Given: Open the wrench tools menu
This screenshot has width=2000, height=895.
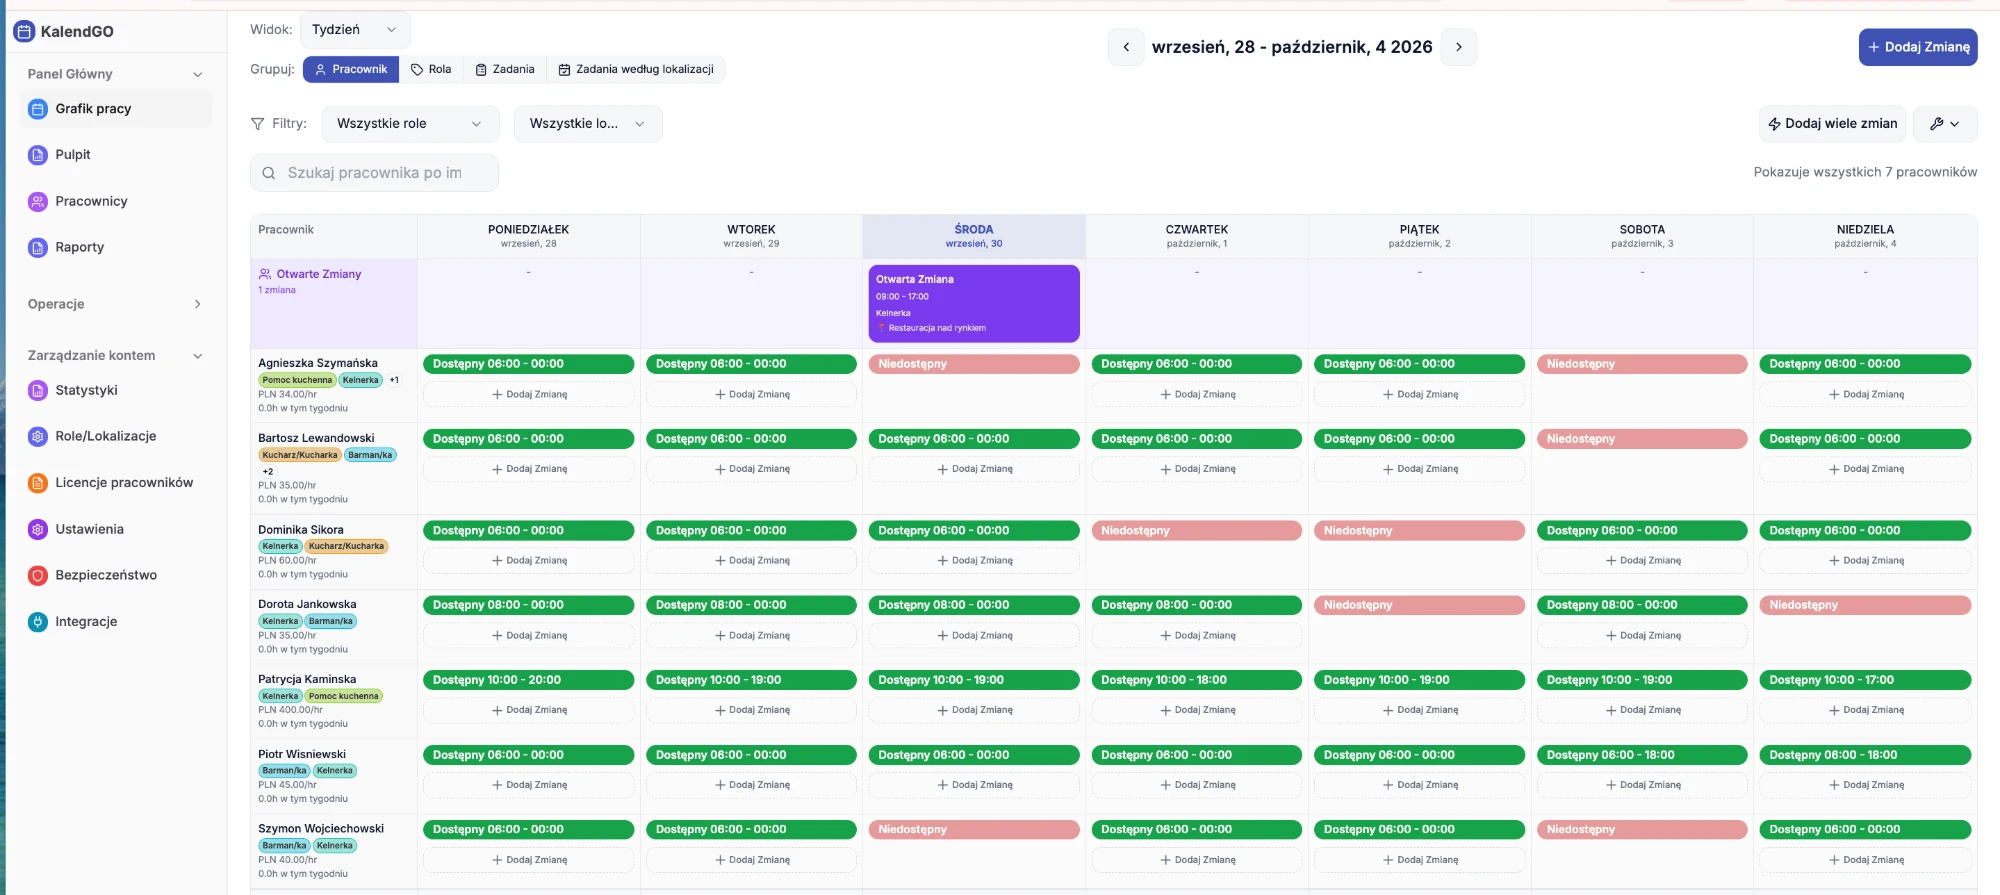Looking at the screenshot, I should point(1945,124).
